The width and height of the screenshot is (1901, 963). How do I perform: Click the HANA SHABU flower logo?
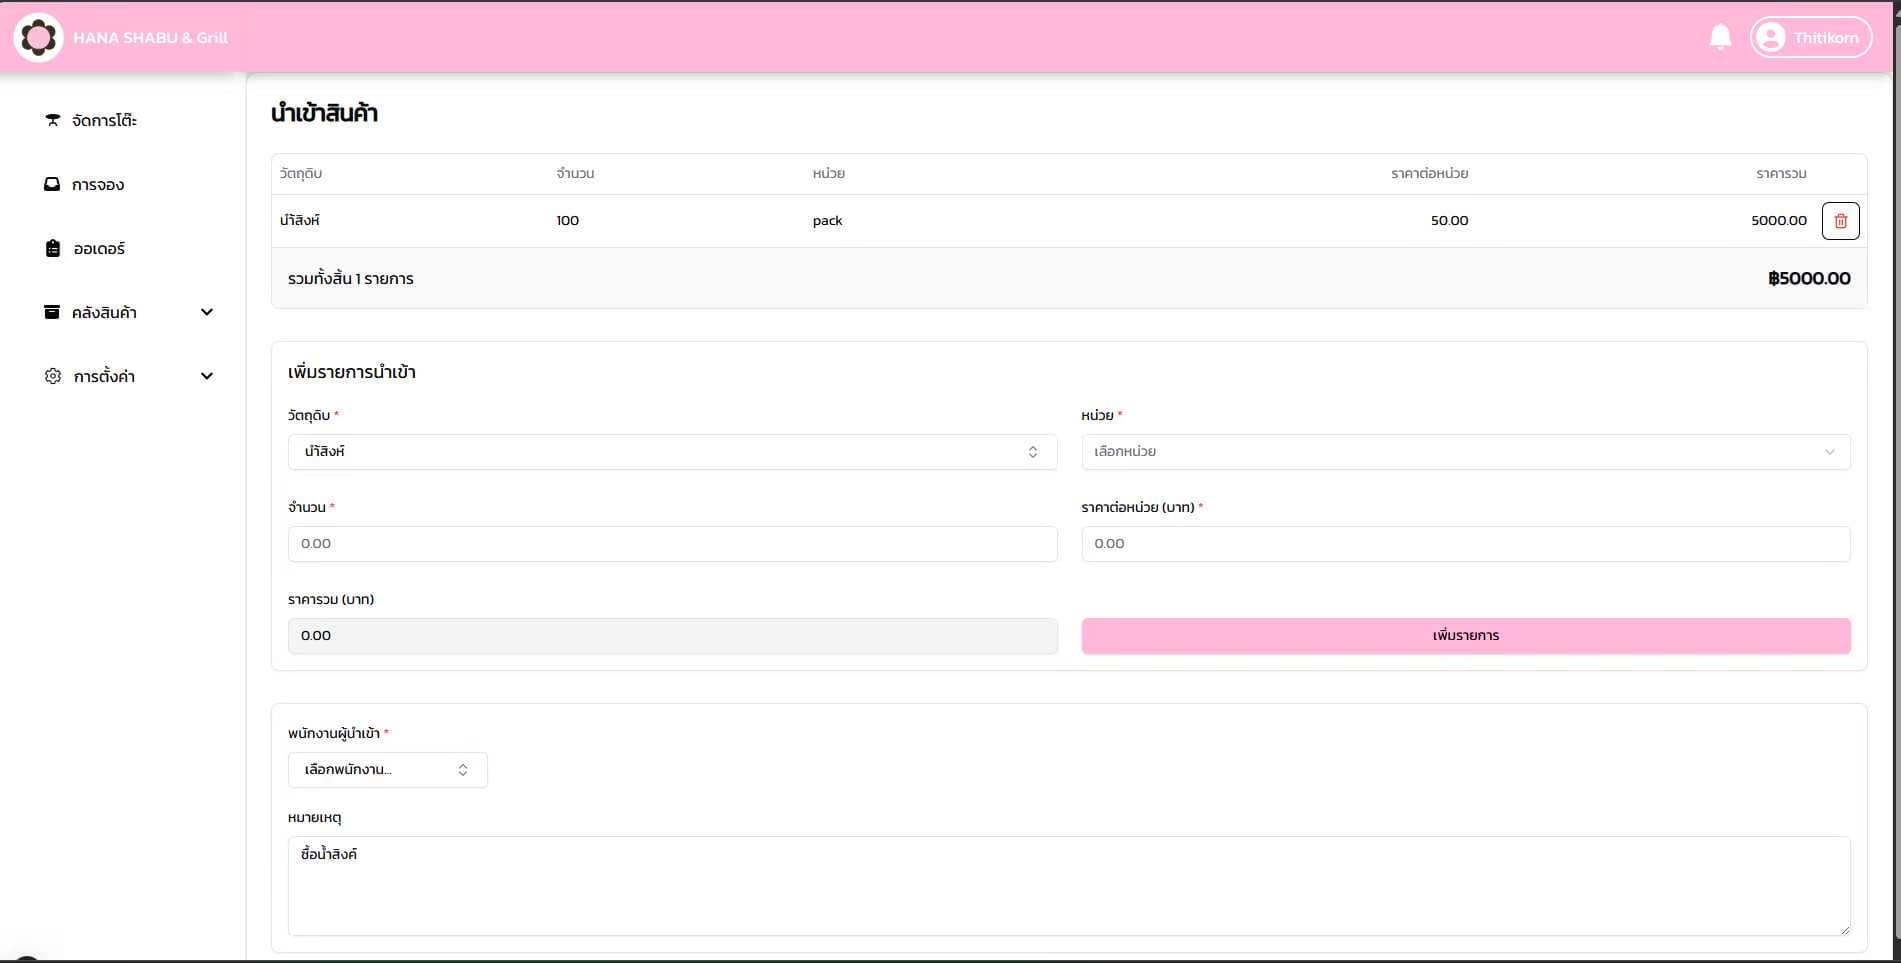pos(38,37)
